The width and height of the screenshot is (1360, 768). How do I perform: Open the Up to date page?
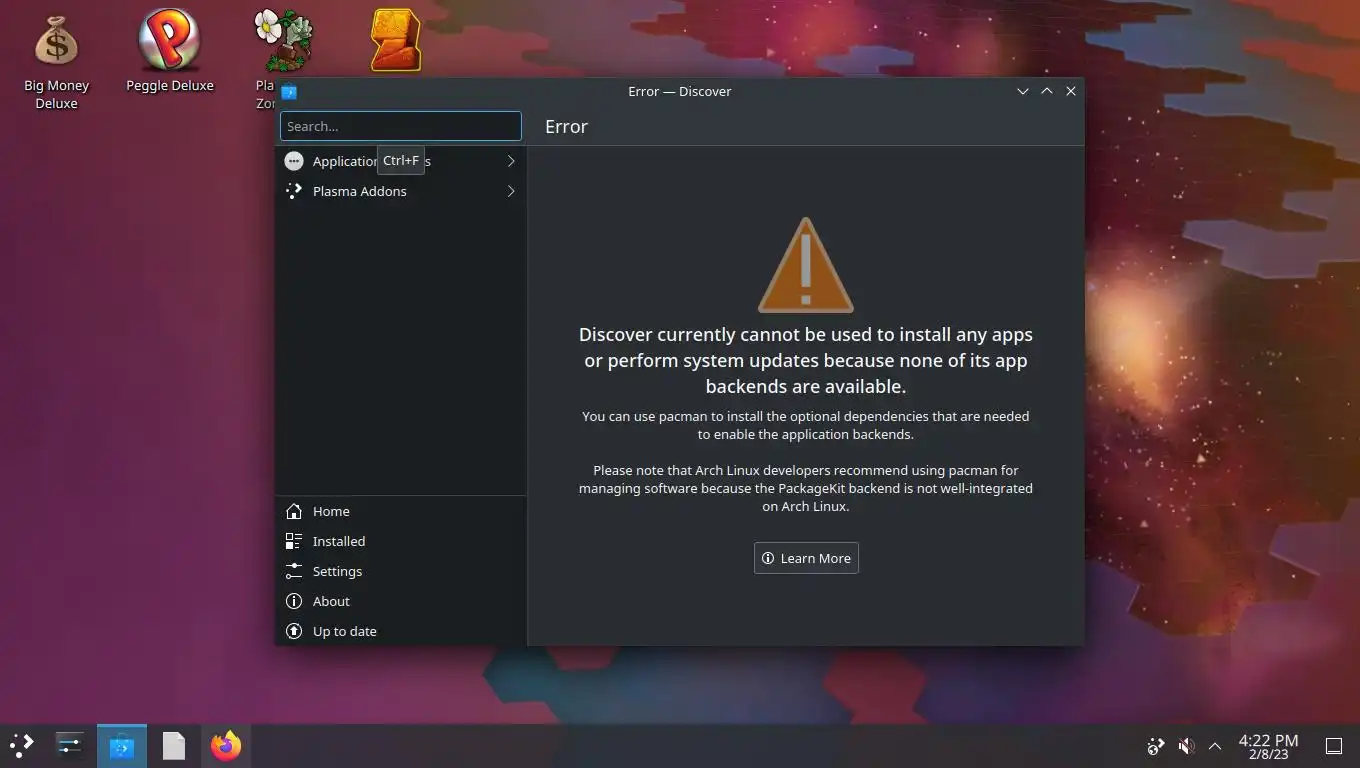pyautogui.click(x=400, y=631)
